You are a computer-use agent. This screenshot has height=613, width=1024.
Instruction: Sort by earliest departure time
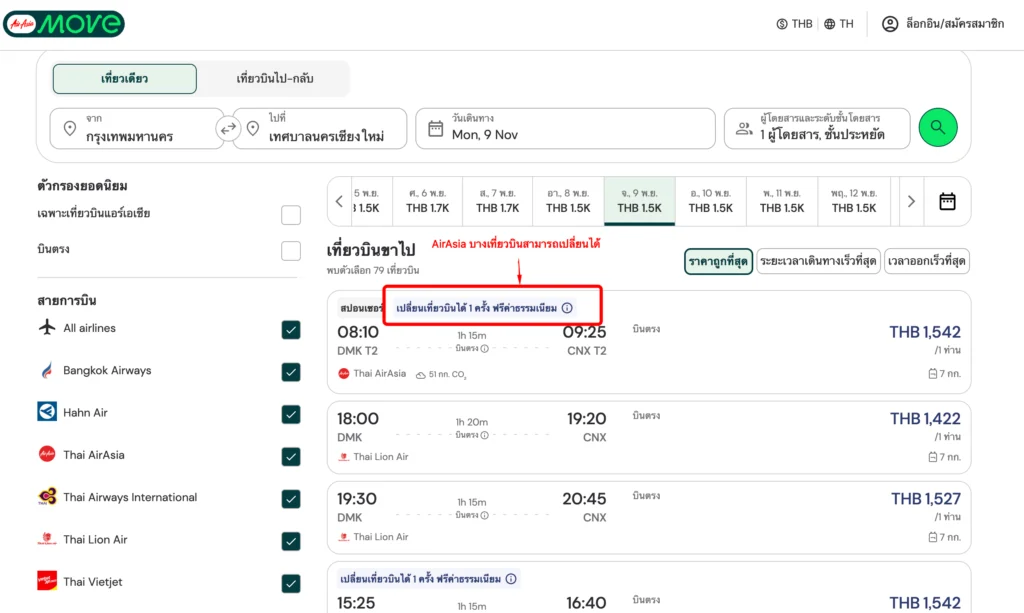coord(926,262)
